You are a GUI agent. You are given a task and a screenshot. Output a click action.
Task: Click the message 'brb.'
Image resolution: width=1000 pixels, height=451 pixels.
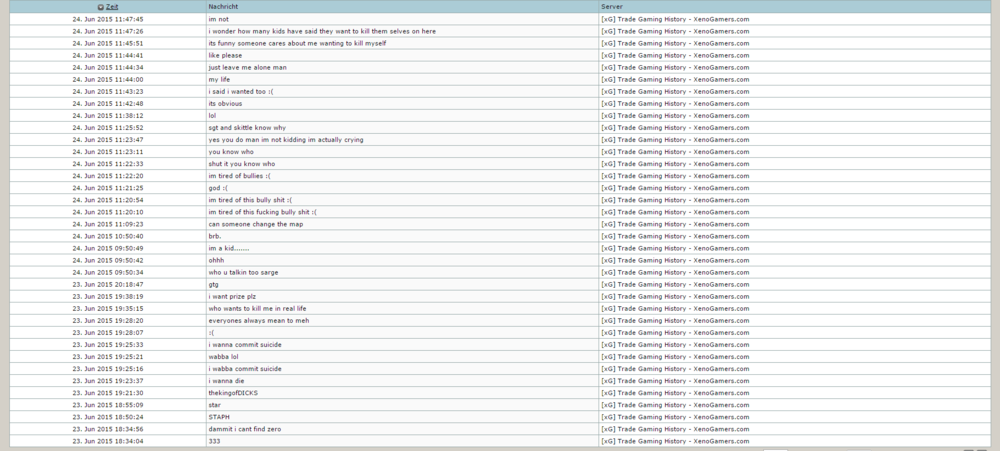coord(215,237)
